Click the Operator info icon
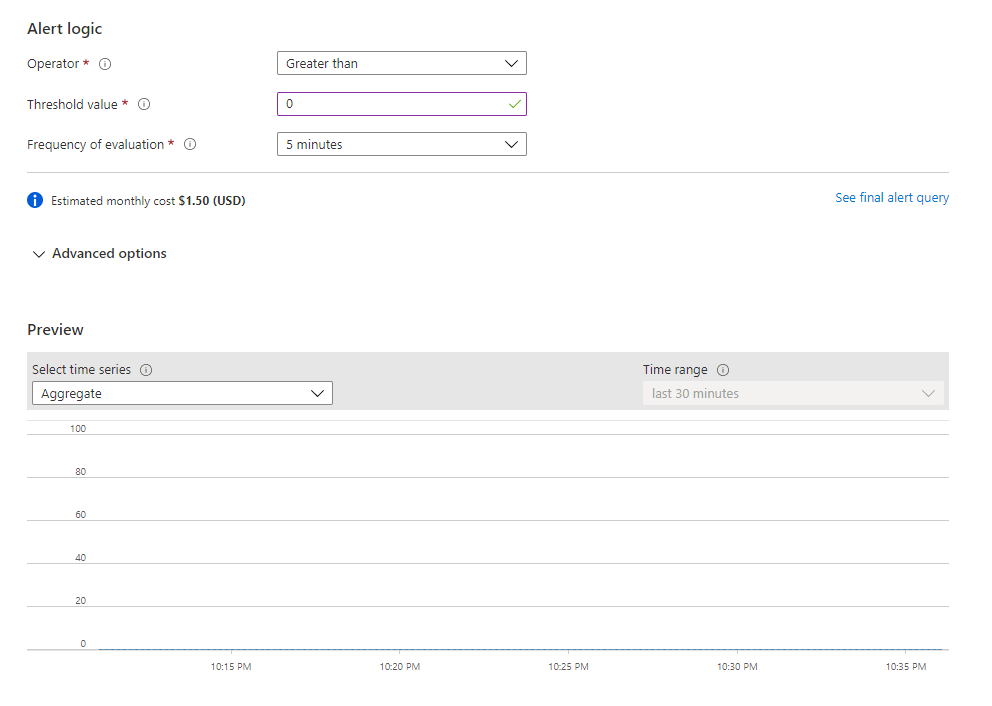The image size is (992, 706). coord(105,64)
